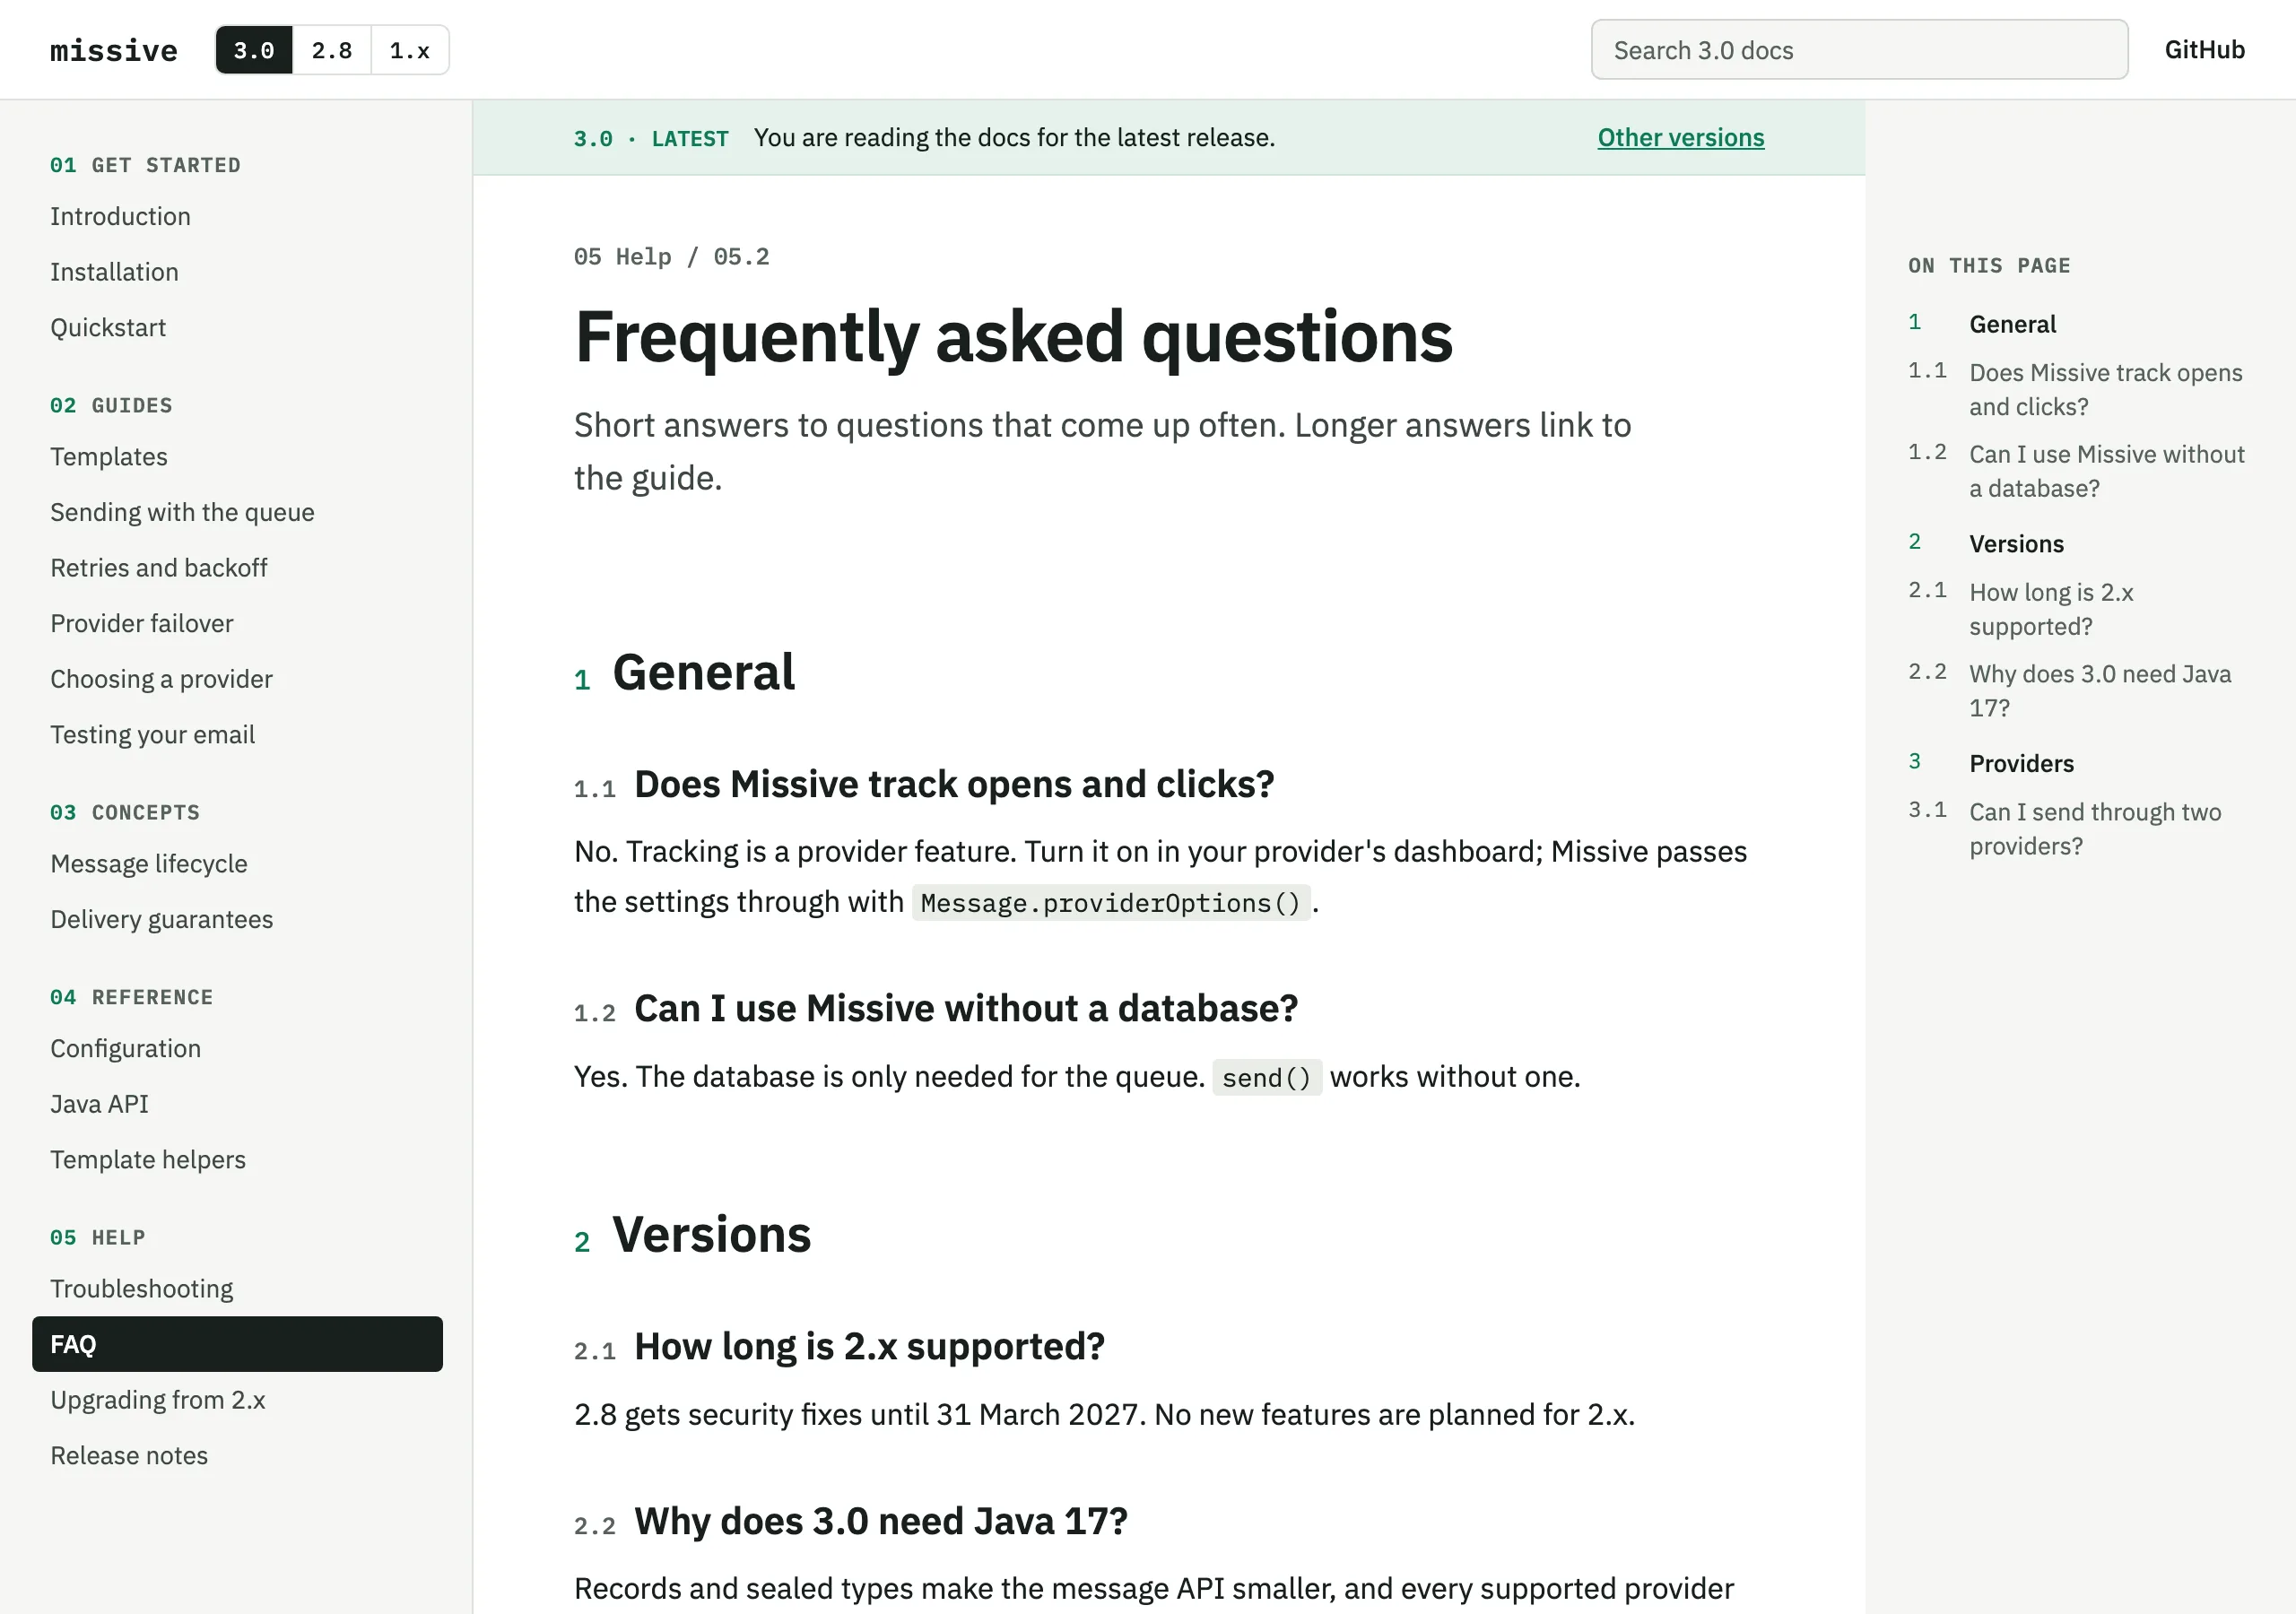Jump to 'How long is 2.x supported?' in table of contents
This screenshot has width=2296, height=1614.
coord(2051,609)
